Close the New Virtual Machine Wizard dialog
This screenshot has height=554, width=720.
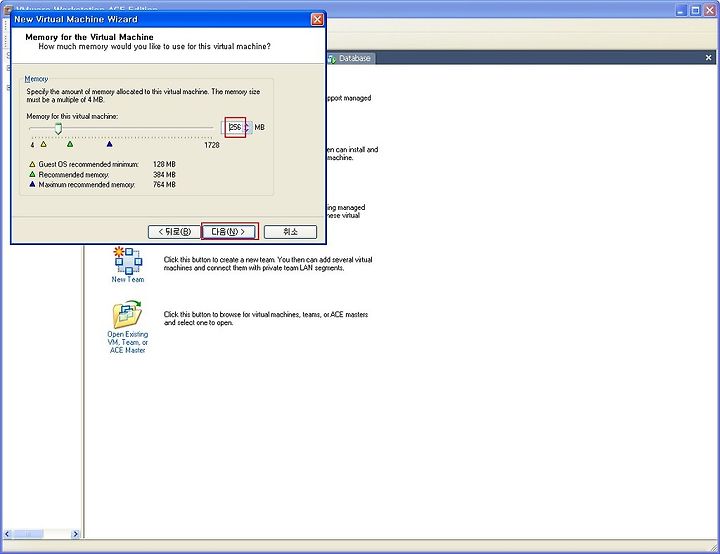(x=317, y=19)
